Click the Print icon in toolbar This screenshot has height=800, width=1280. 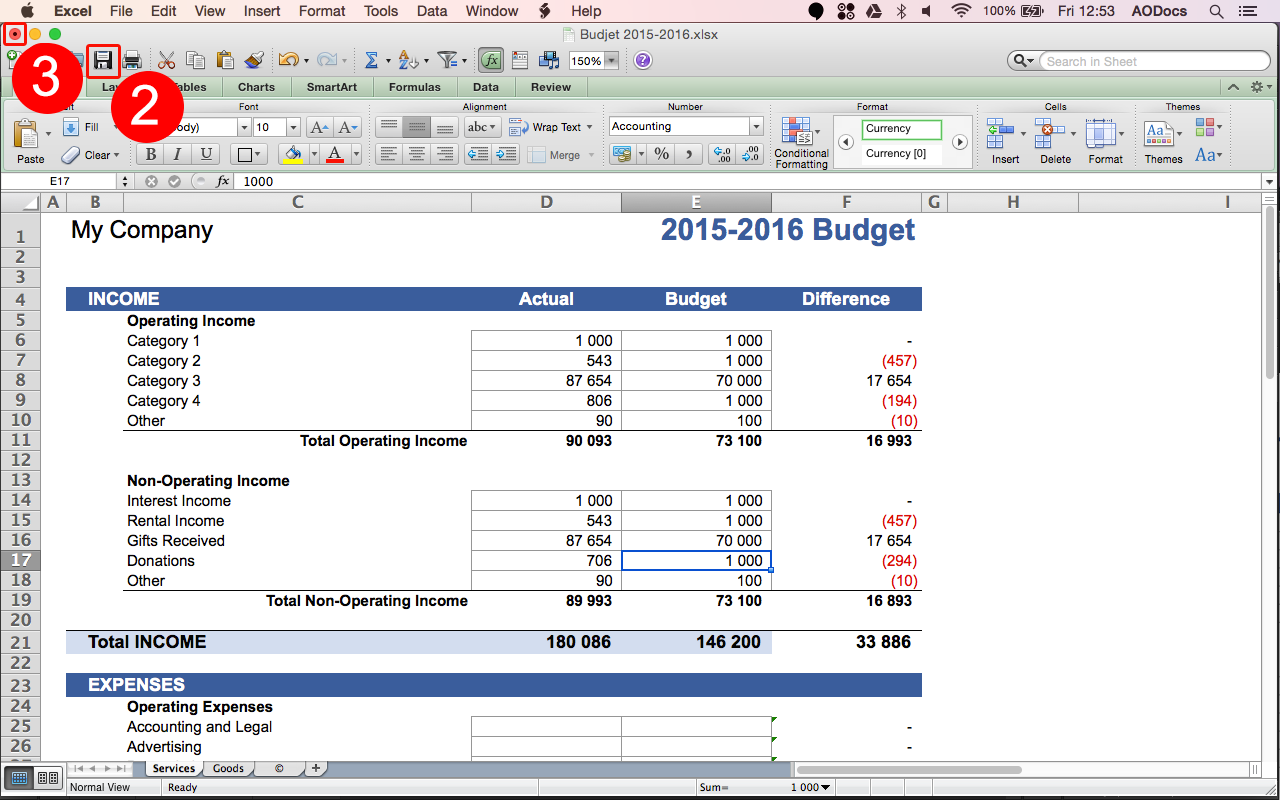point(132,61)
